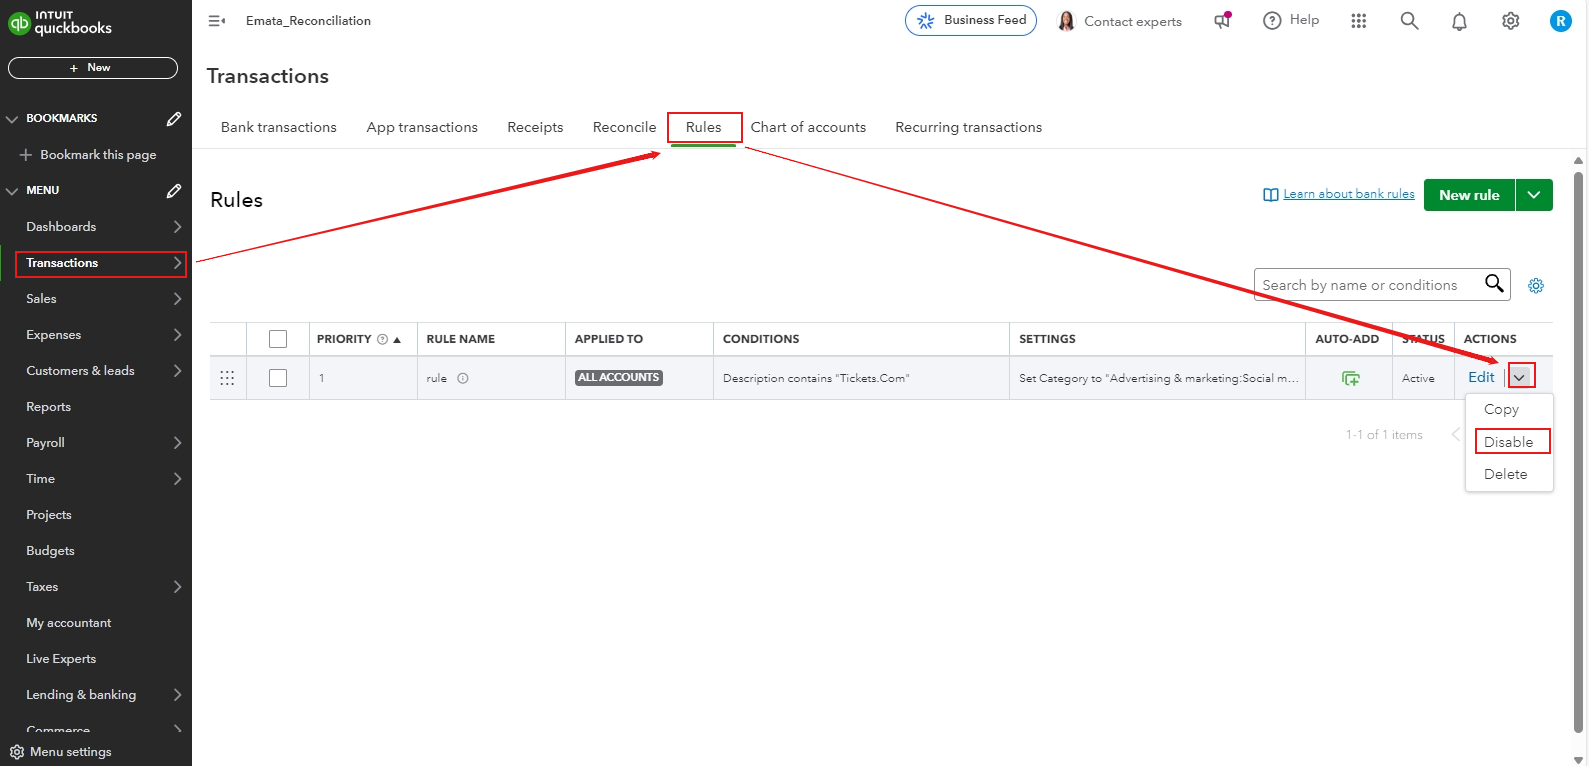Click the search magnifier in rules search box
This screenshot has height=766, width=1589.
(x=1494, y=284)
